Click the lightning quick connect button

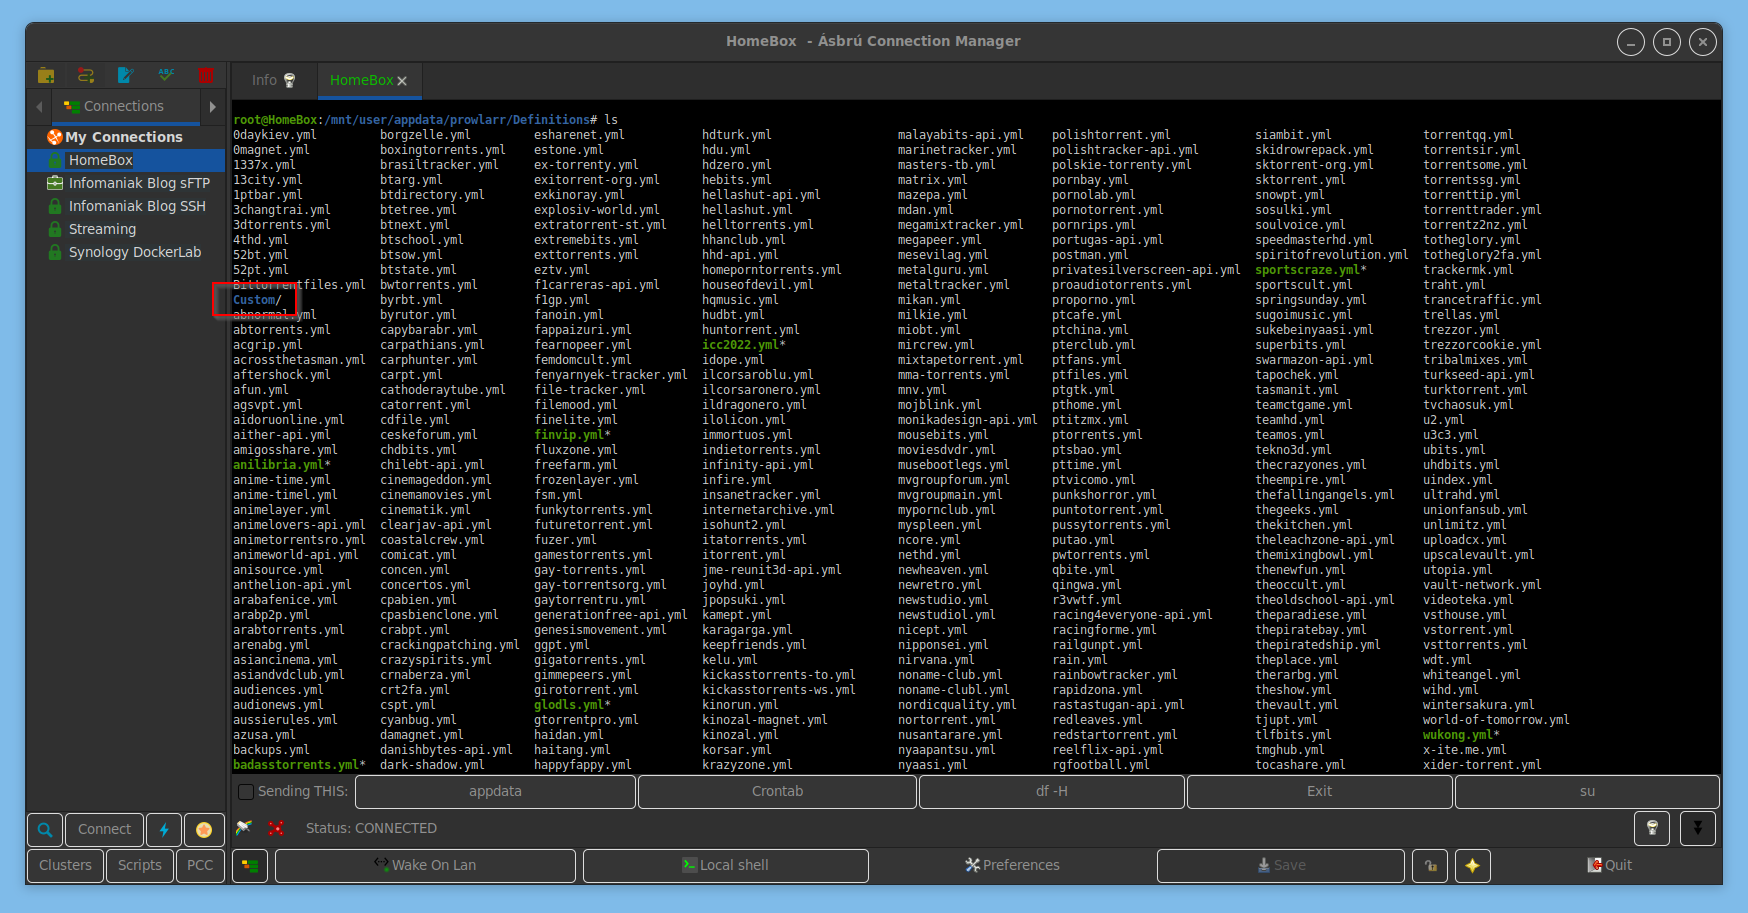[164, 829]
